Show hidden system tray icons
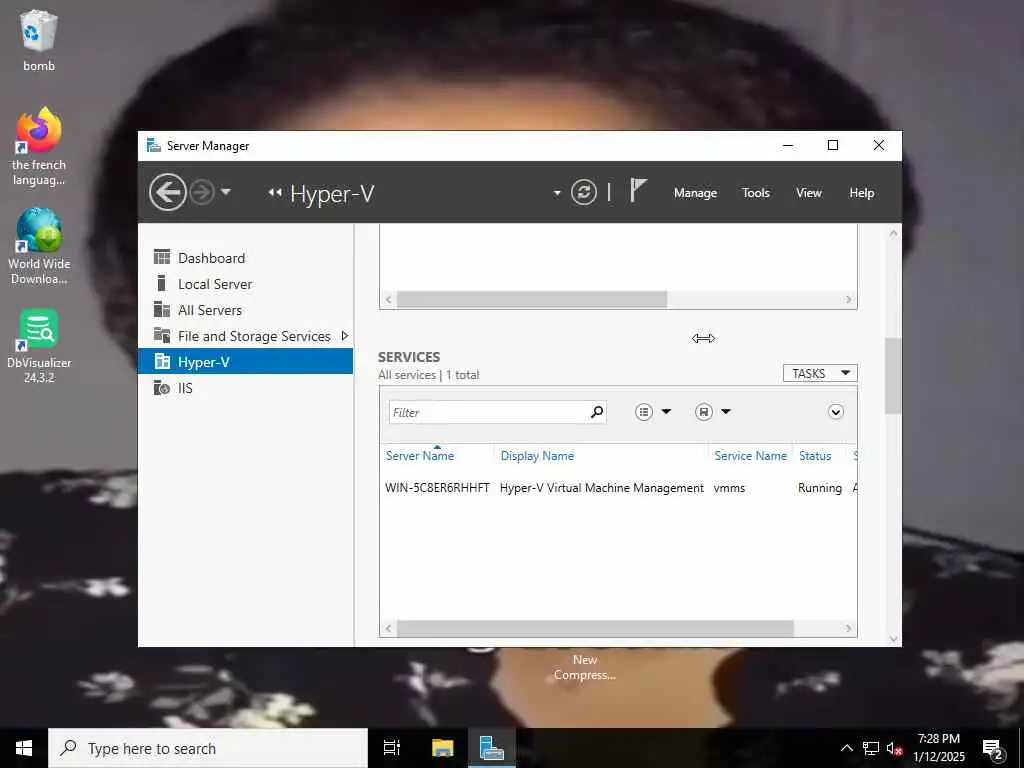This screenshot has width=1024, height=768. [x=846, y=748]
